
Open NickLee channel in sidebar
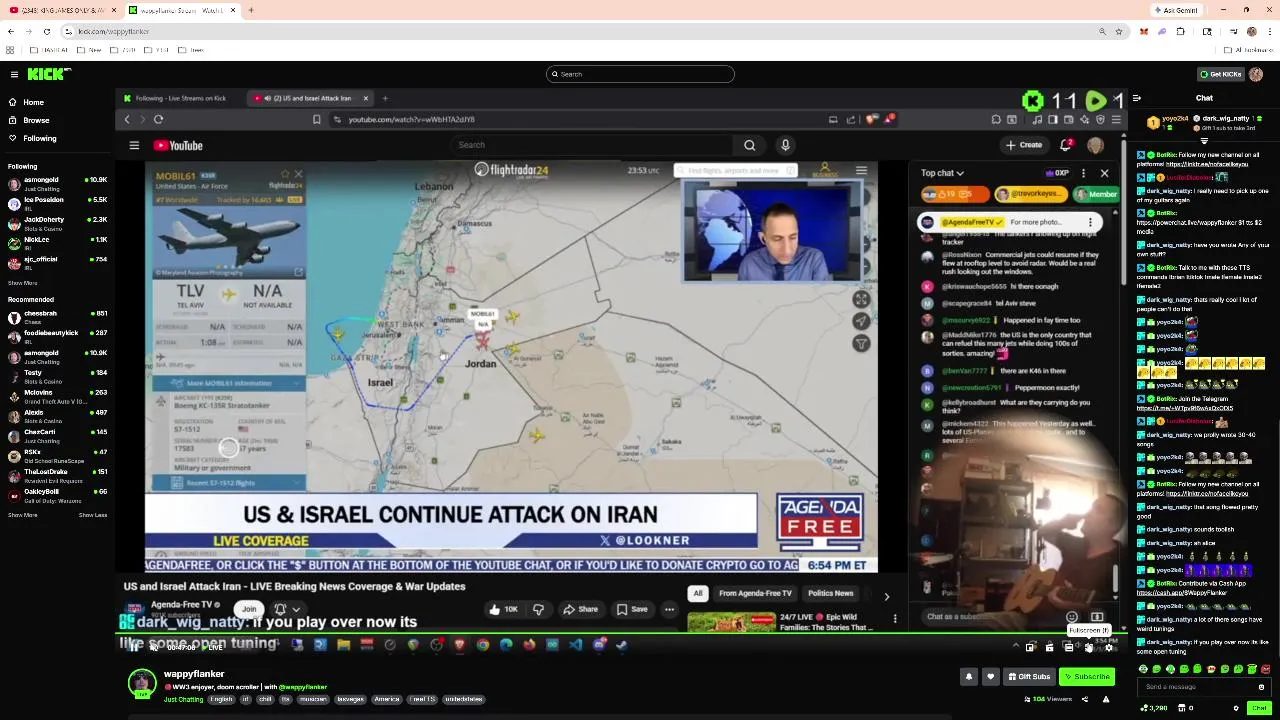pos(55,244)
